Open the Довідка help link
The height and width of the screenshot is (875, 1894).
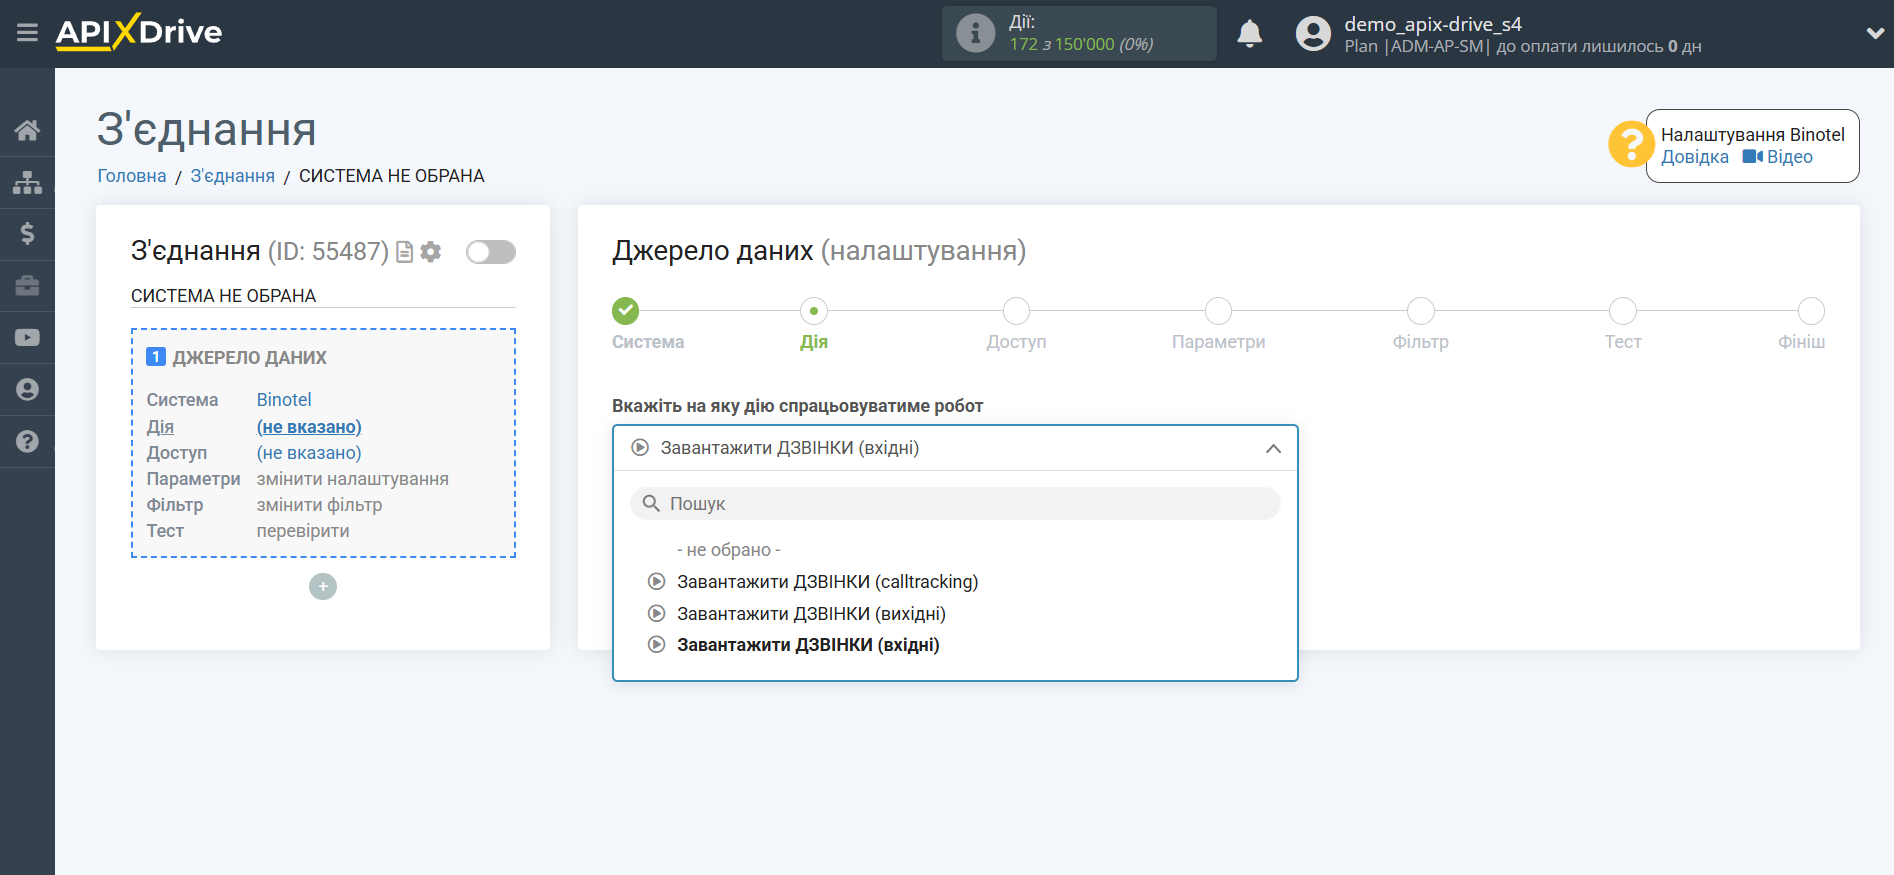coord(1695,157)
